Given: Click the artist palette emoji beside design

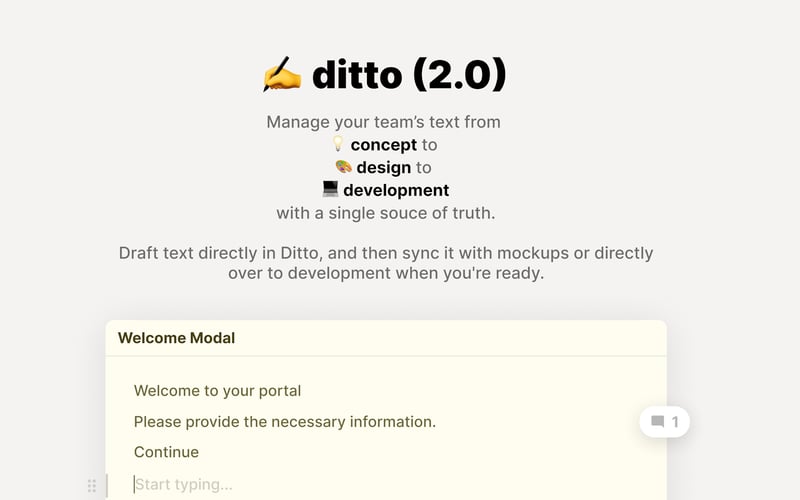Looking at the screenshot, I should tap(343, 166).
